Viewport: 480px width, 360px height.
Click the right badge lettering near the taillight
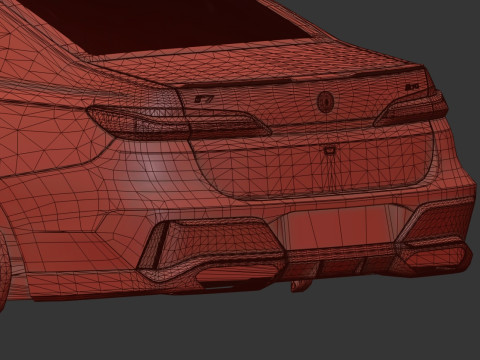coord(412,87)
